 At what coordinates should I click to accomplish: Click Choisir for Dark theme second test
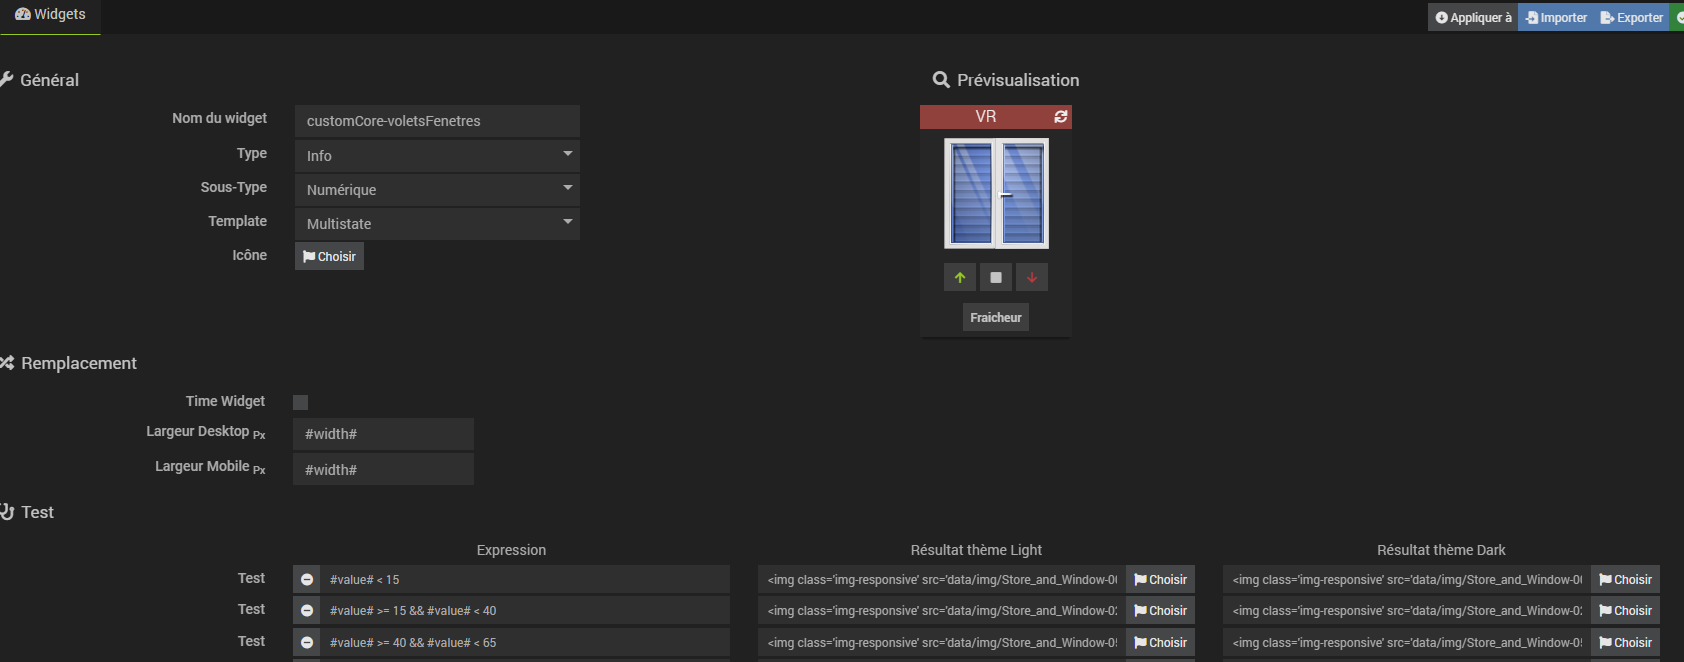(x=1625, y=610)
